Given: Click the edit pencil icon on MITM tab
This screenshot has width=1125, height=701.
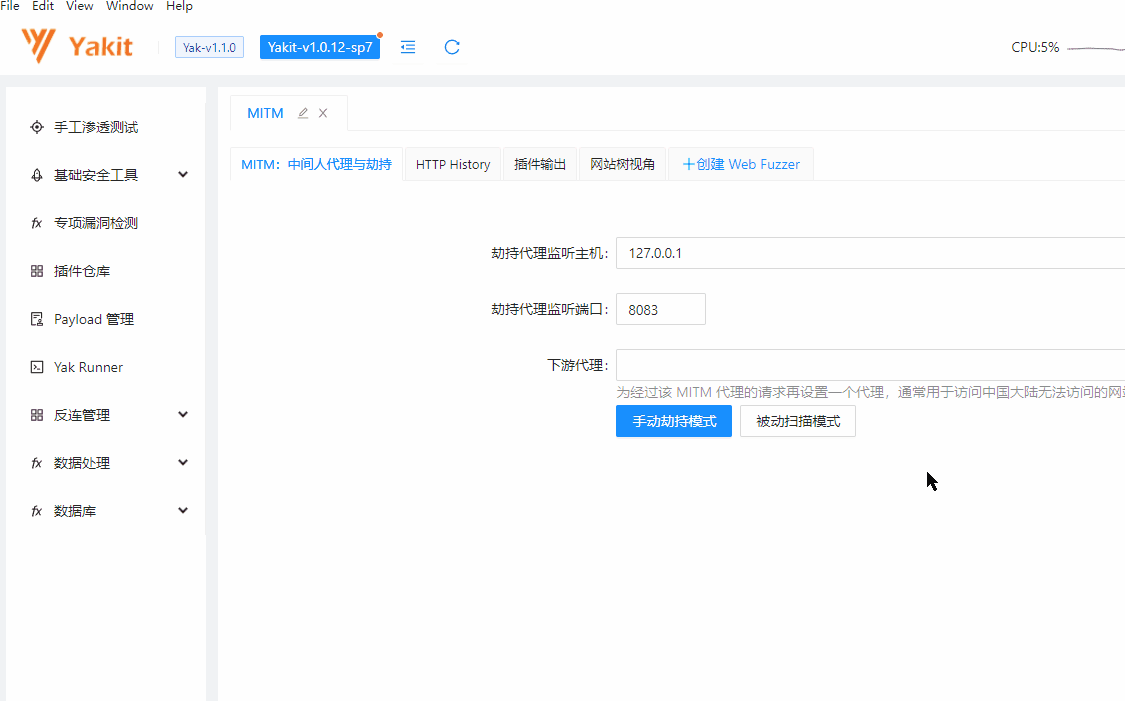Looking at the screenshot, I should click(x=303, y=113).
